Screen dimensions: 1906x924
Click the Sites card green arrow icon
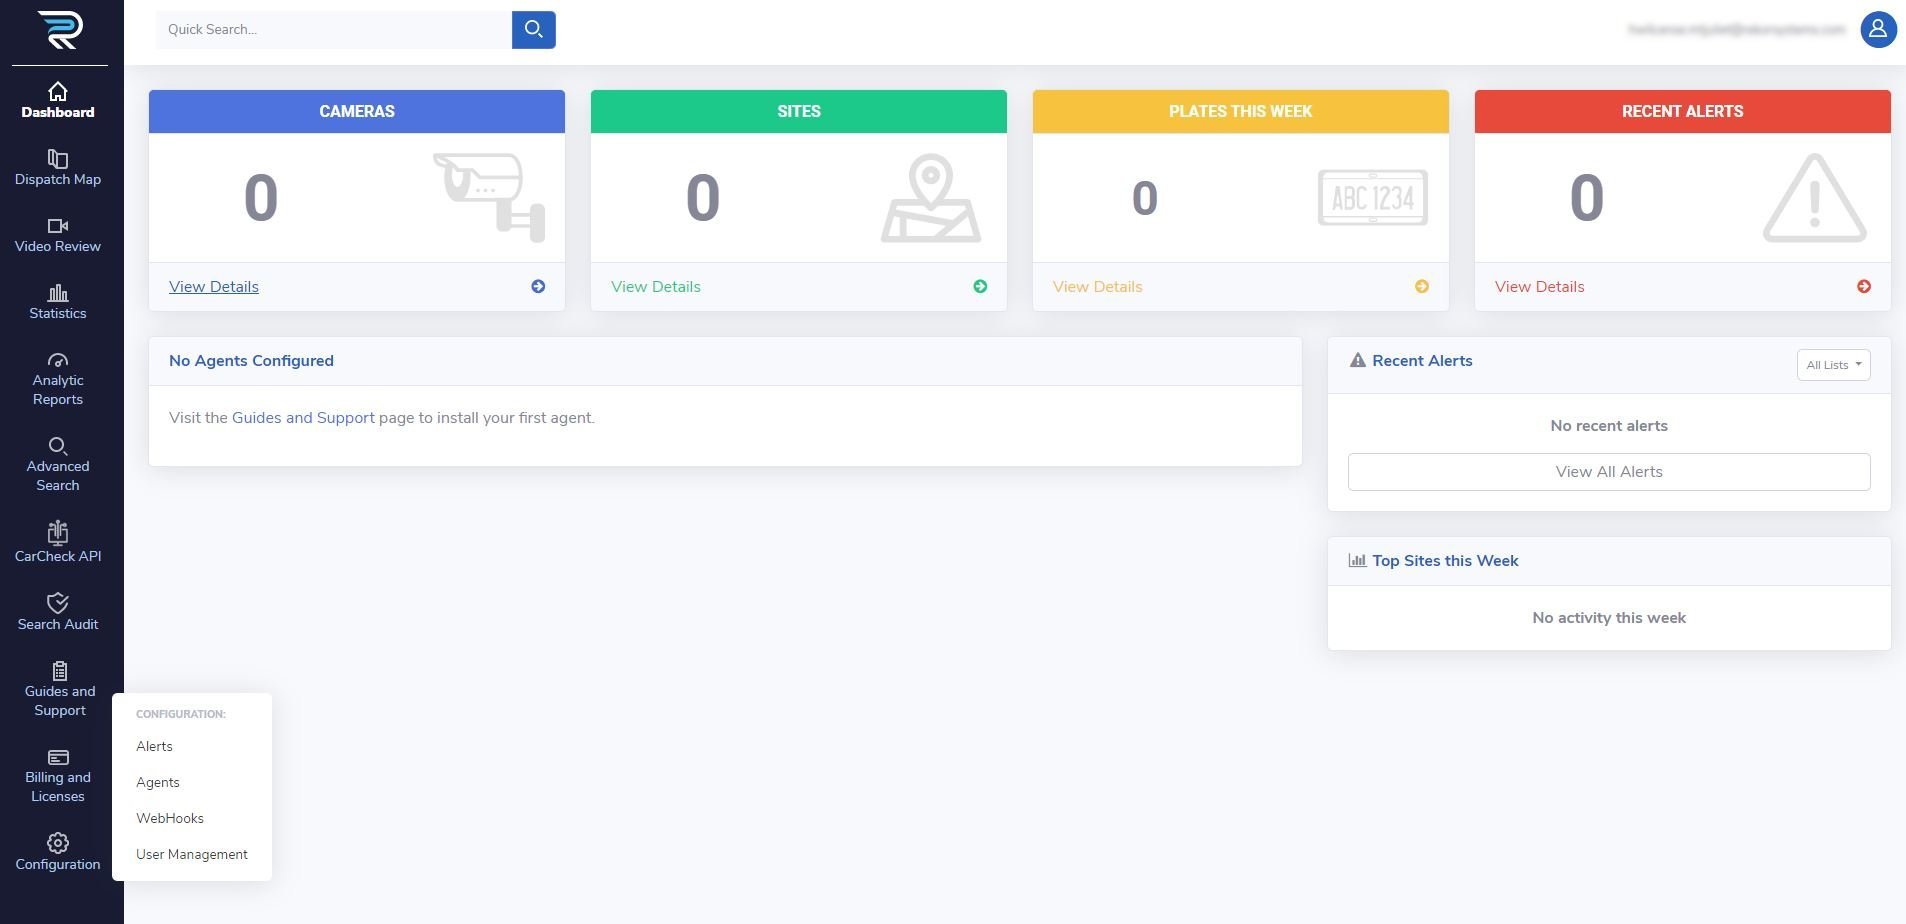click(x=980, y=287)
